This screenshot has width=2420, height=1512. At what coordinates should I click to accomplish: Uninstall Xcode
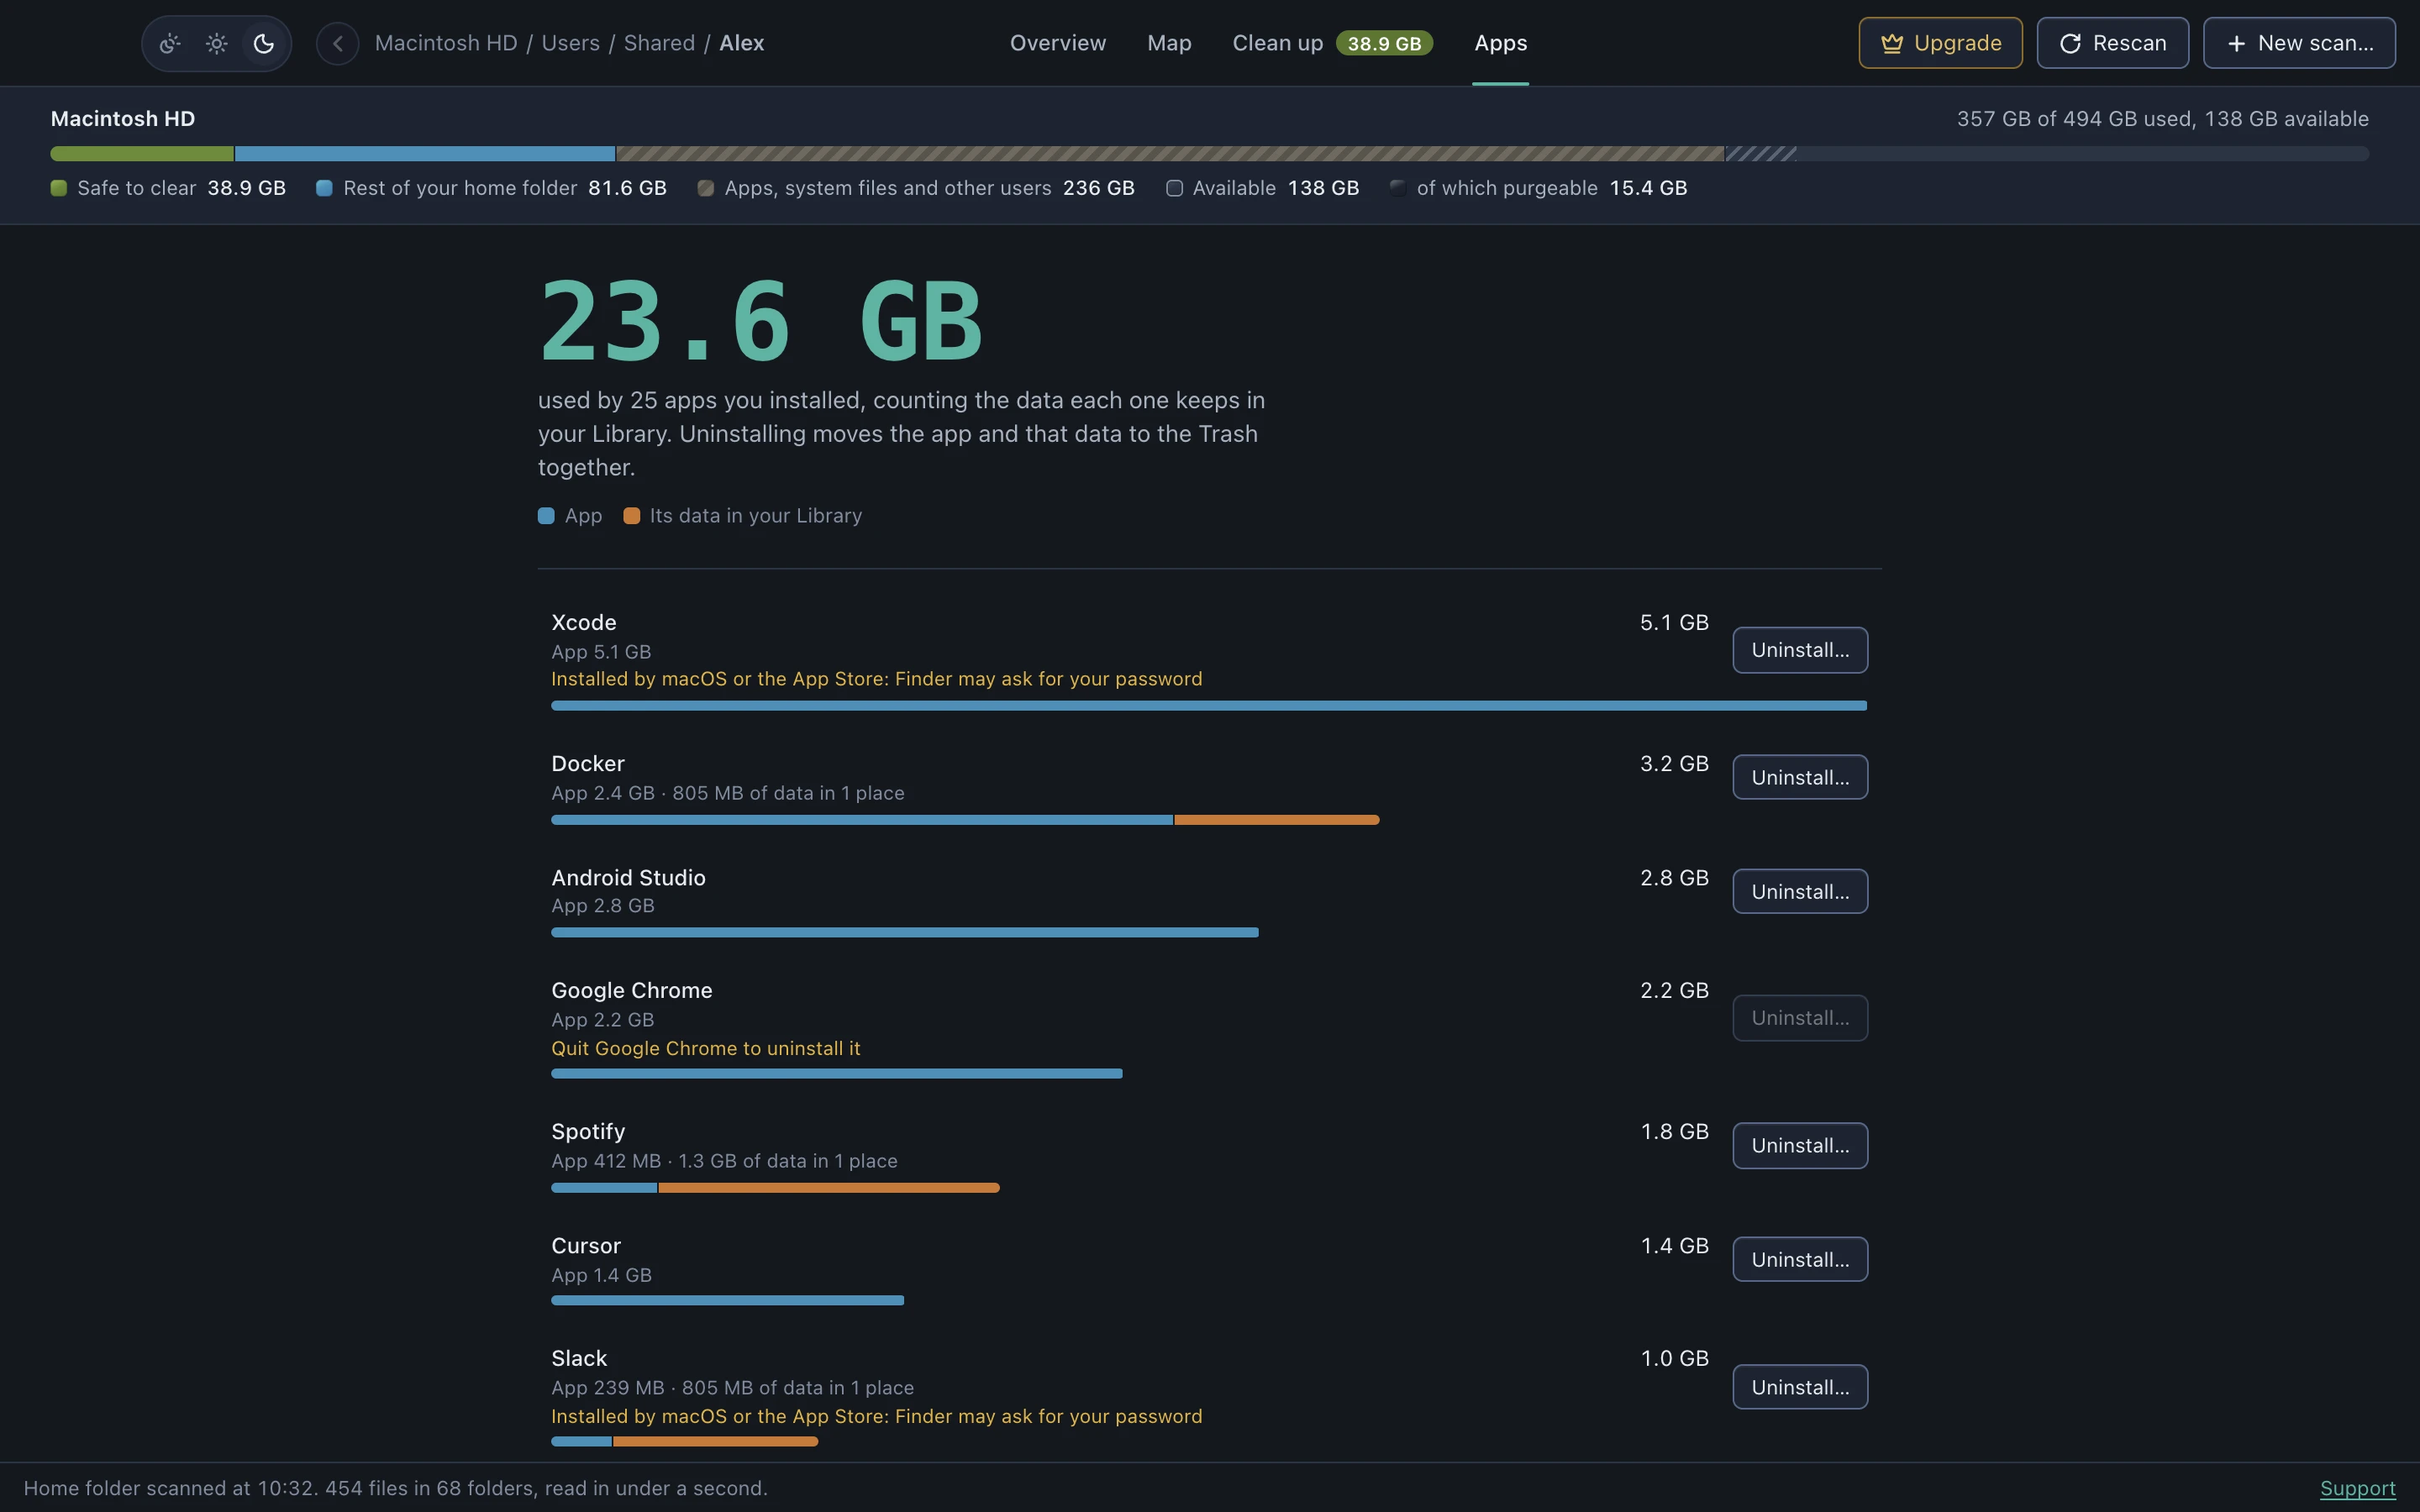[1800, 650]
